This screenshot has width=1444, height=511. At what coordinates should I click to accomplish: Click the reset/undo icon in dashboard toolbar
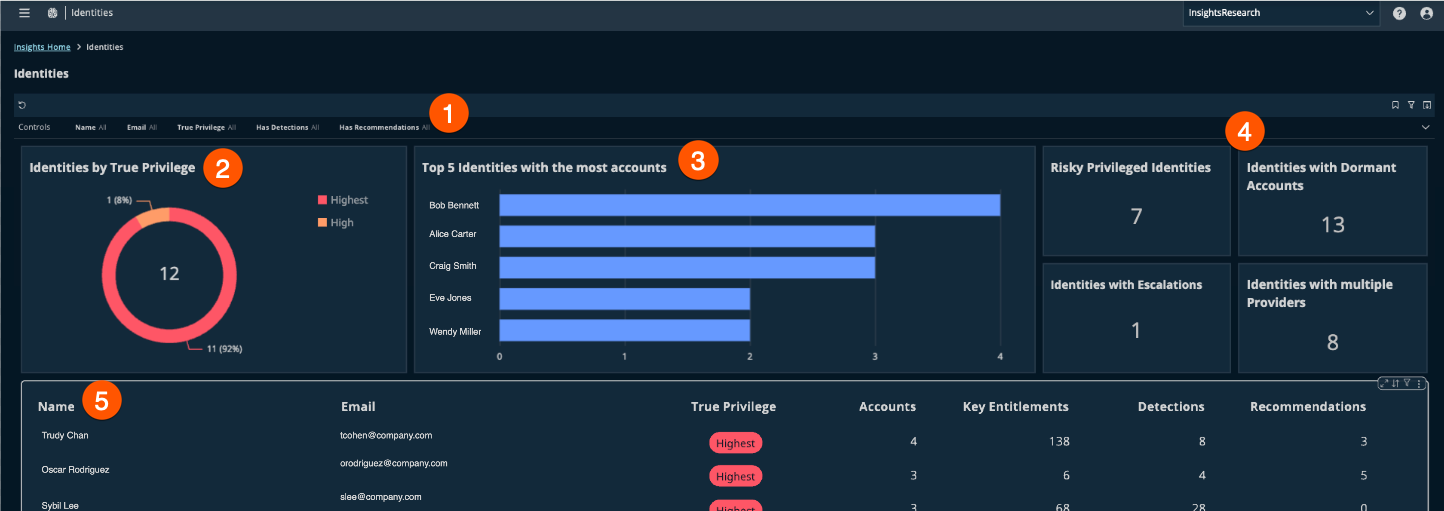click(x=22, y=105)
